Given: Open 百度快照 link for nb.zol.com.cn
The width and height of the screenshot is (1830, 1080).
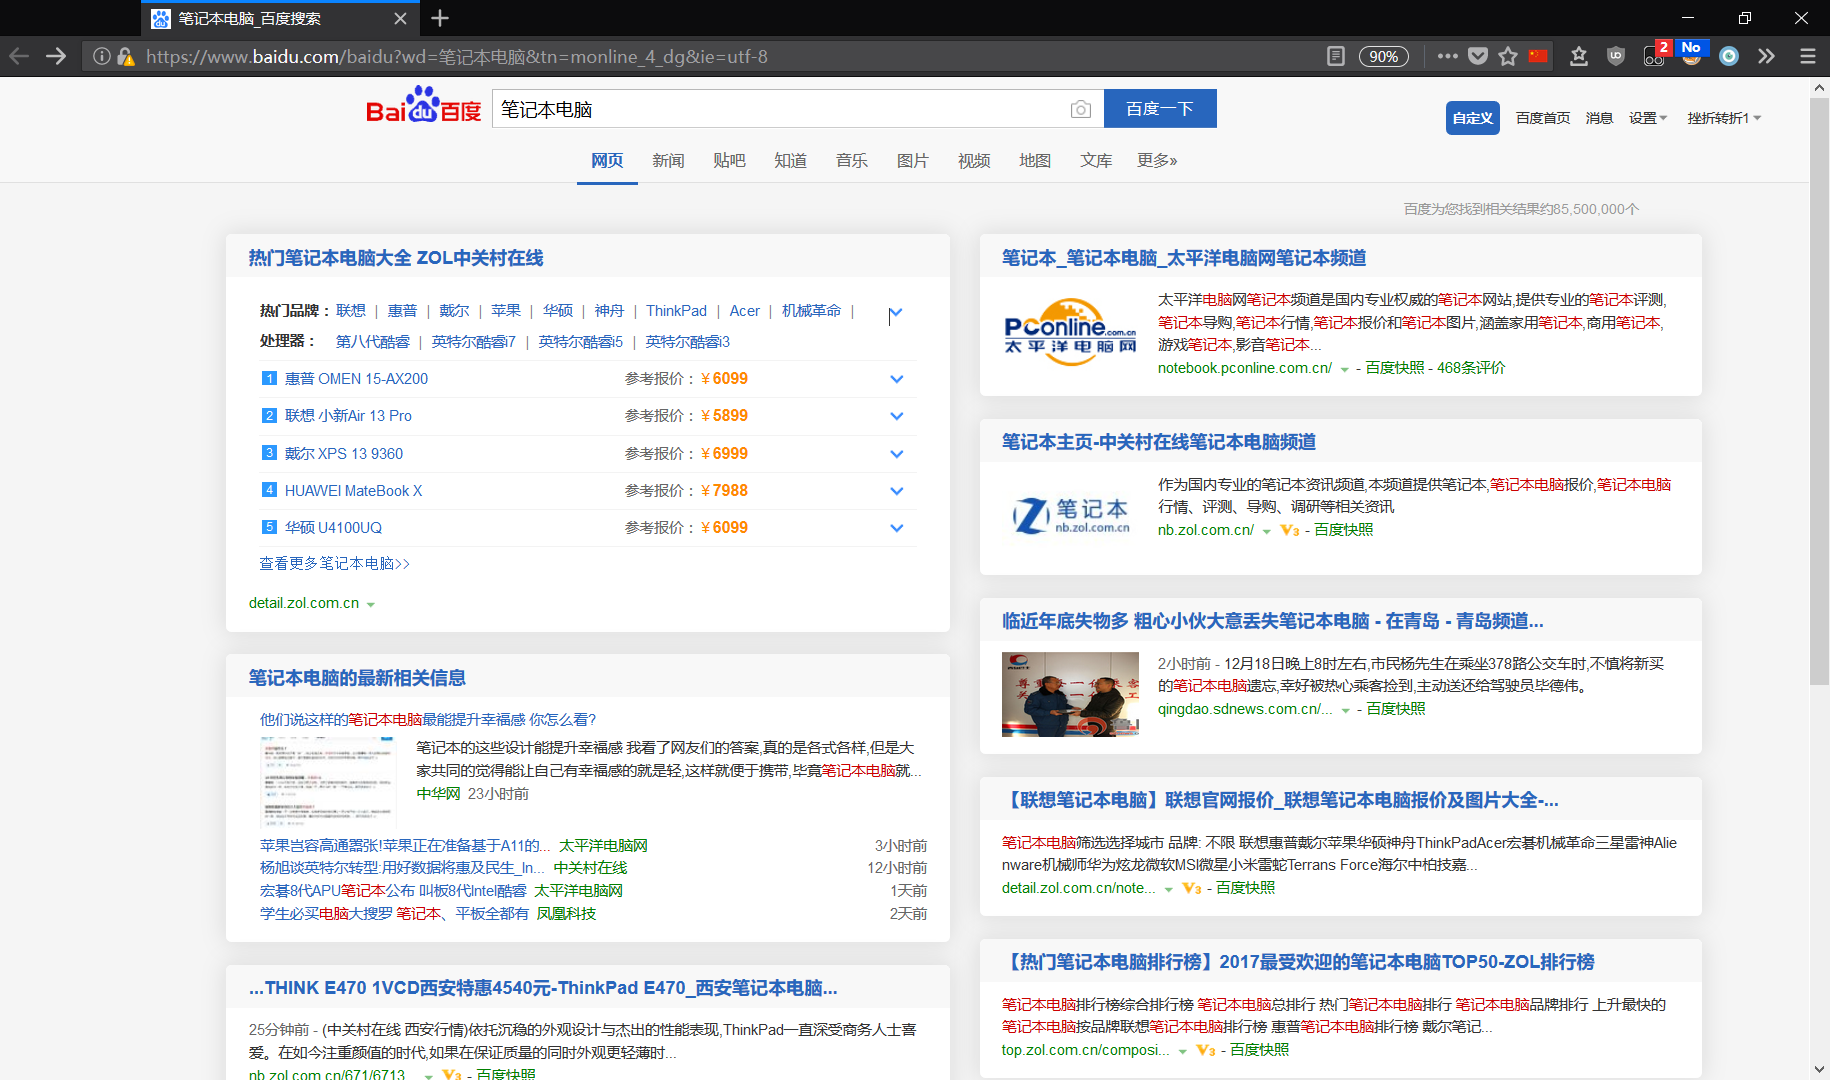Looking at the screenshot, I should pos(1343,530).
